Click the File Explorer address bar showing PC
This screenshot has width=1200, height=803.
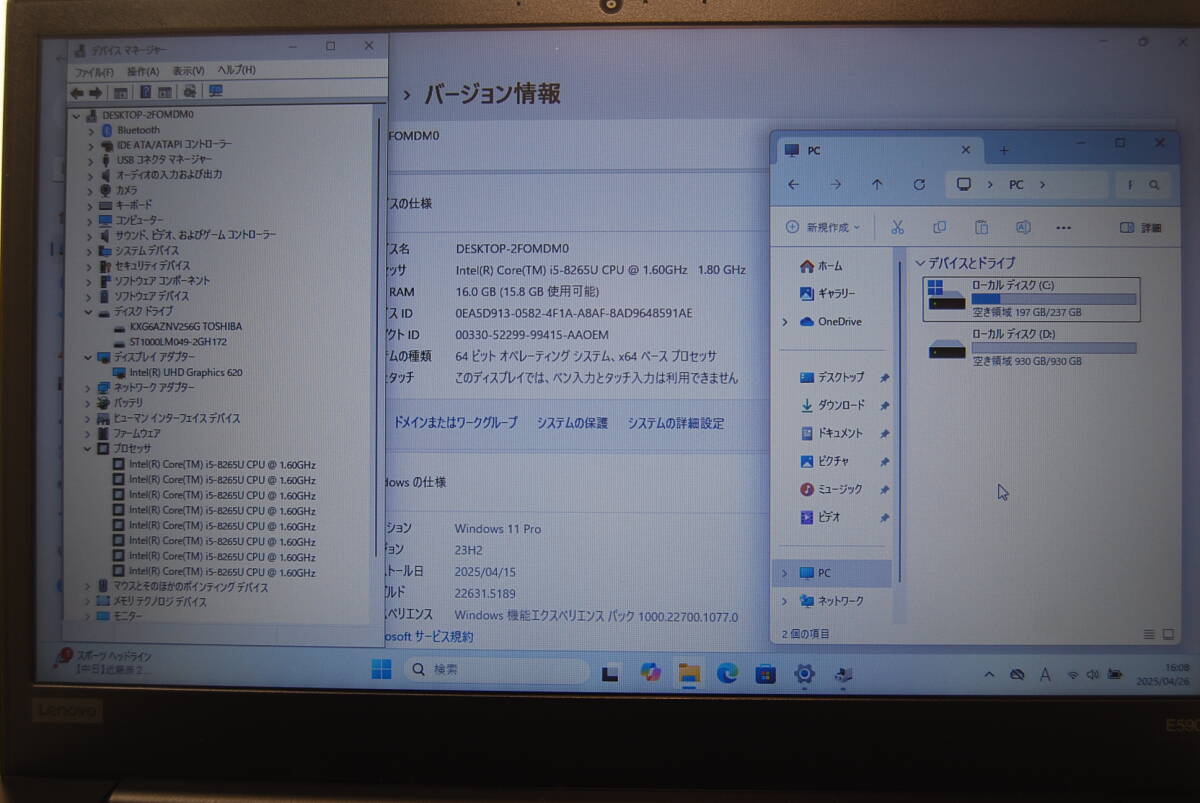(x=1027, y=185)
